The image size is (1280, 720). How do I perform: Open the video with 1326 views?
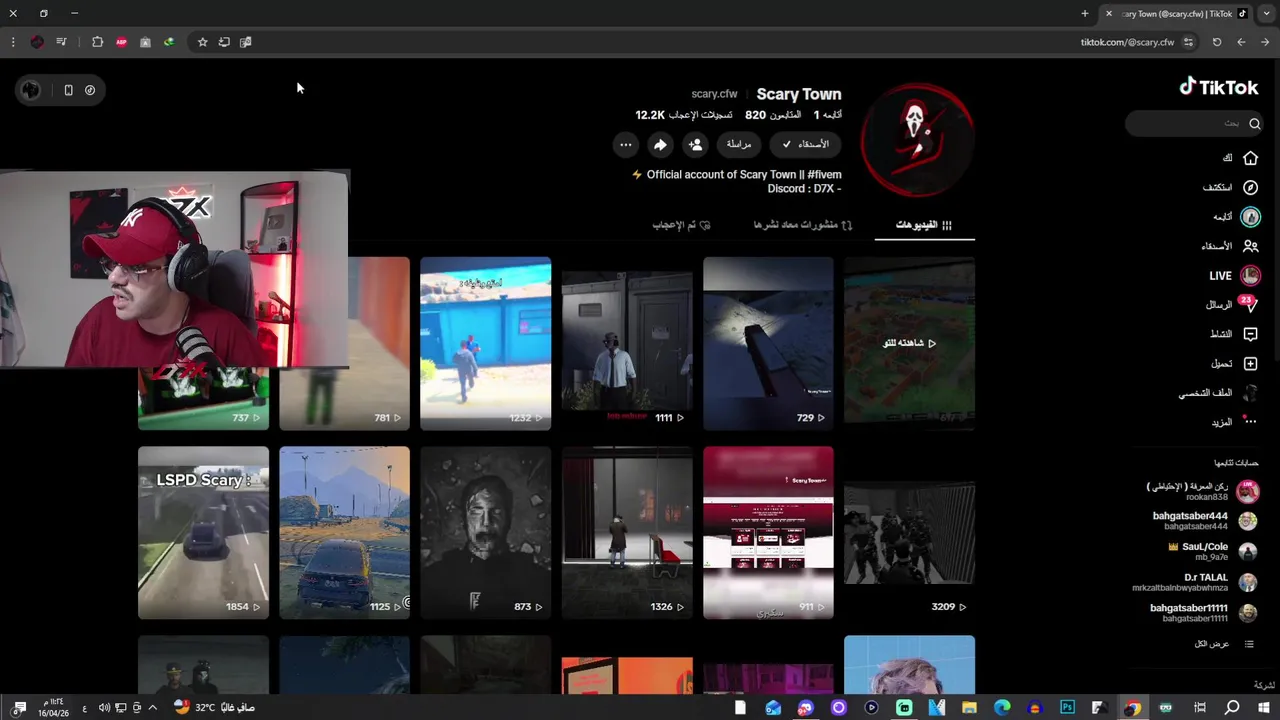[x=627, y=533]
